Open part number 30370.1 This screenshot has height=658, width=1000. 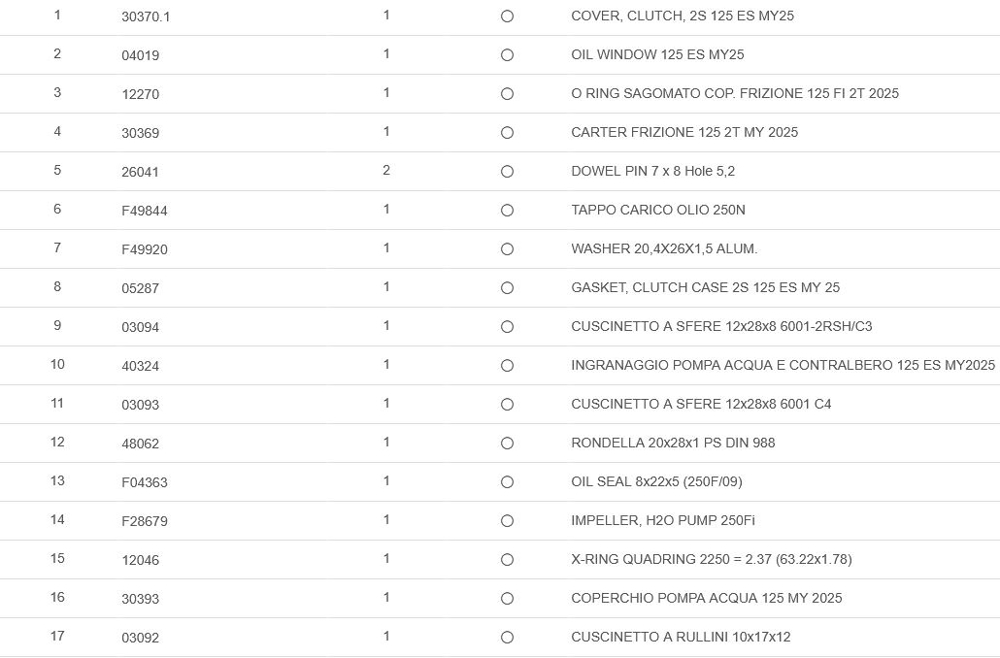(146, 17)
